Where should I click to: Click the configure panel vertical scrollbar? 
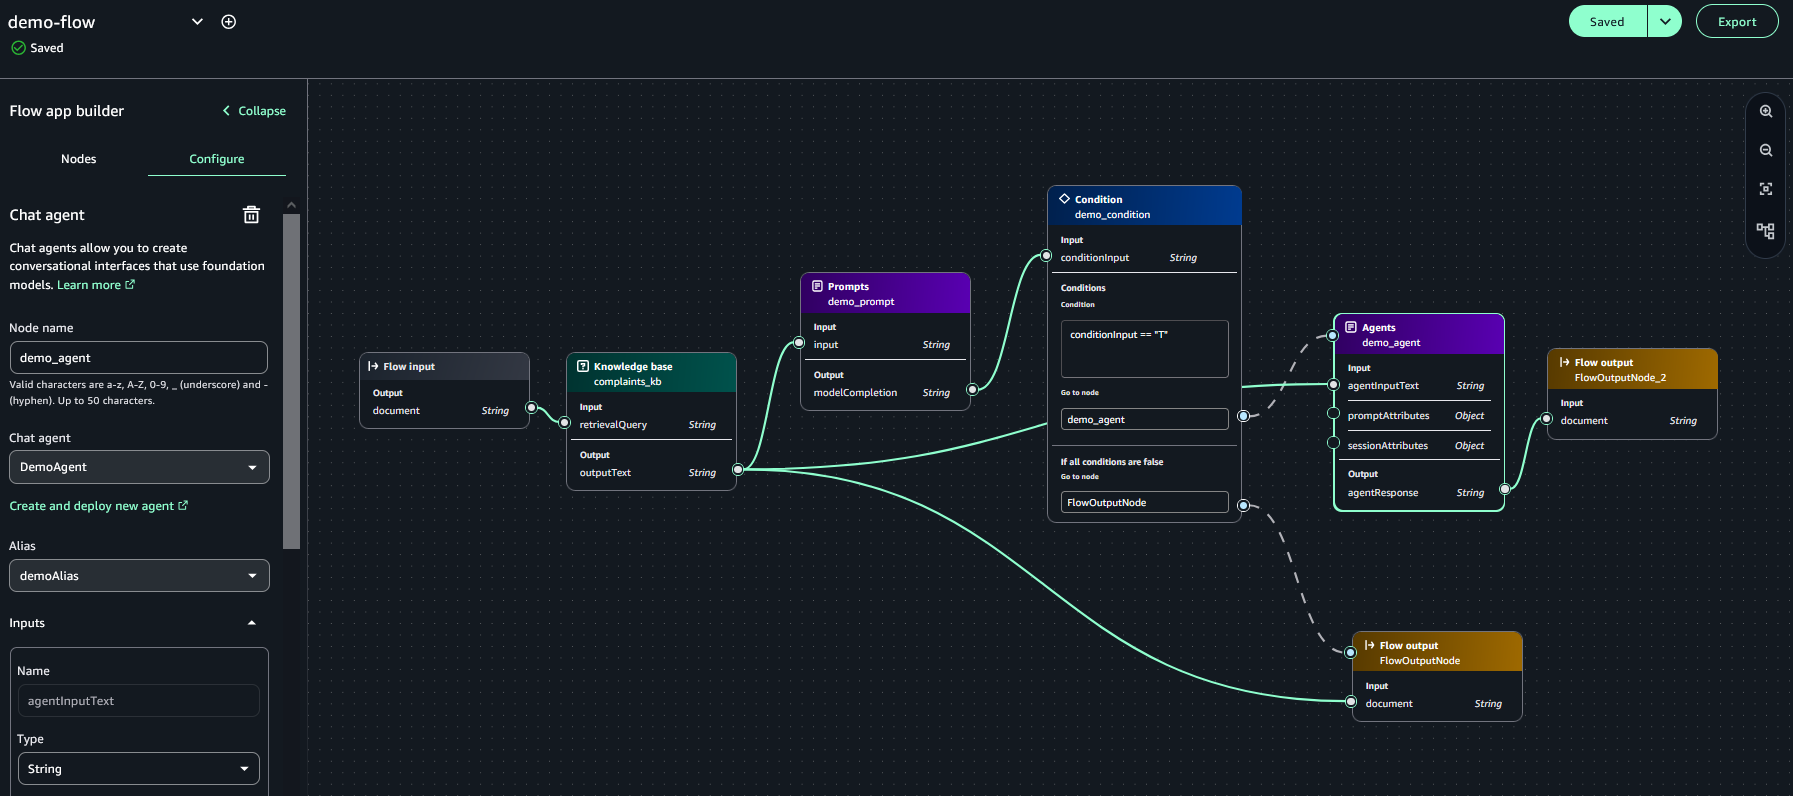[x=291, y=380]
